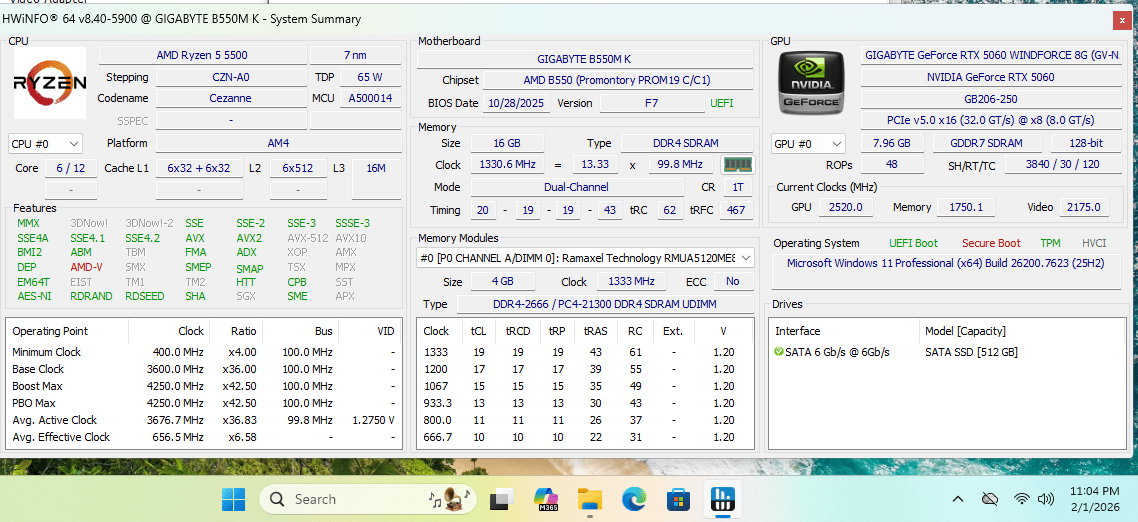Viewport: 1138px width, 522px height.
Task: Click the Interface column header in Drives
Action: coord(798,331)
